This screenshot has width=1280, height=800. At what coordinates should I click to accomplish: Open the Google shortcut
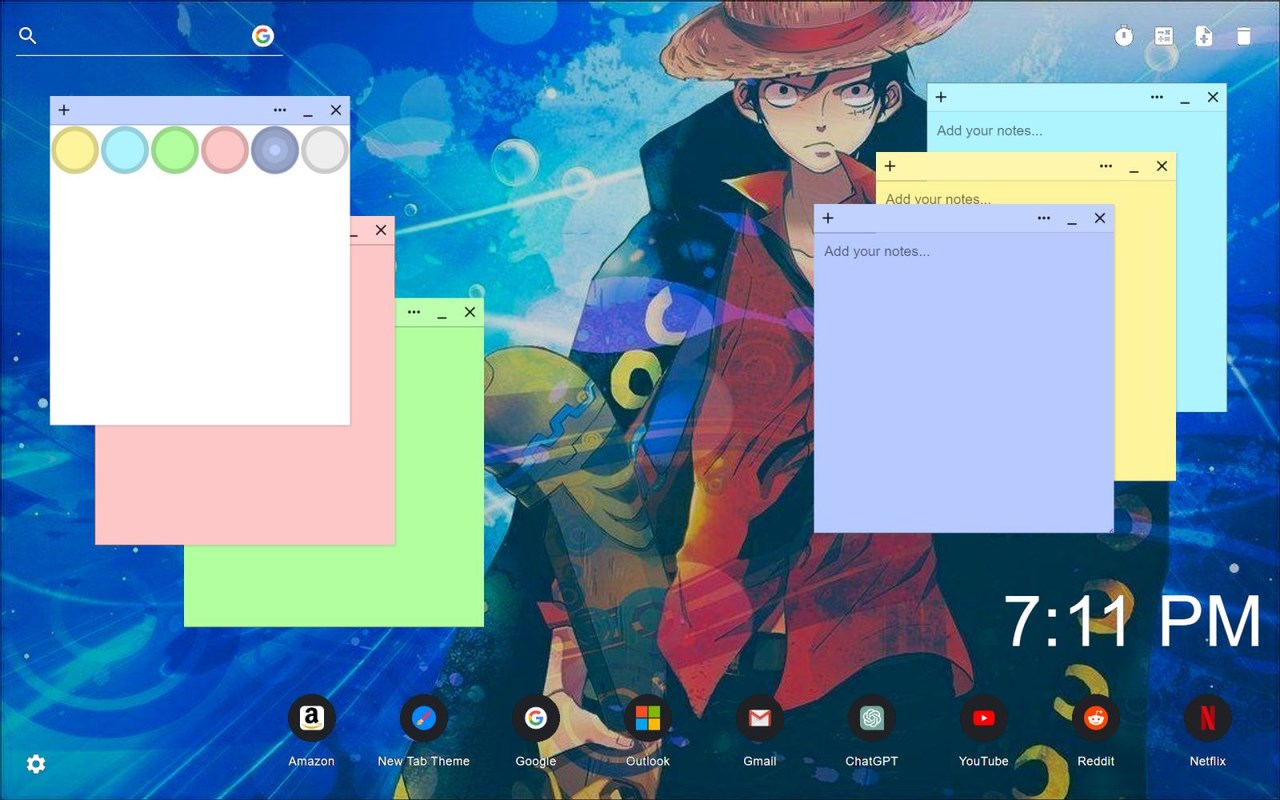[x=536, y=731]
